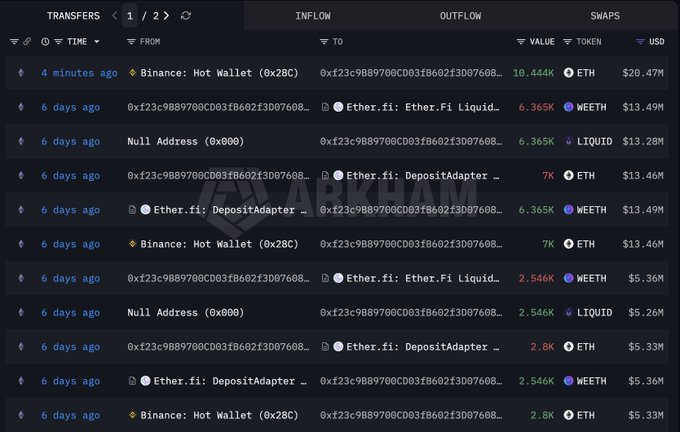Click LIQUID token in the $13.28M row
This screenshot has width=680, height=432.
pyautogui.click(x=595, y=141)
